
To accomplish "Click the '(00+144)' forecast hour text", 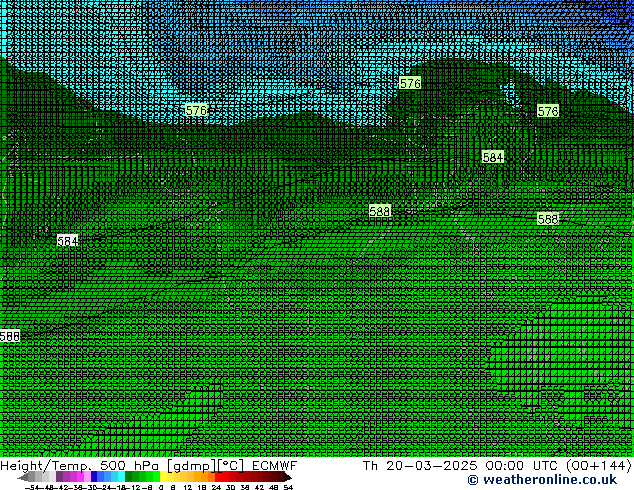I will tap(598, 466).
